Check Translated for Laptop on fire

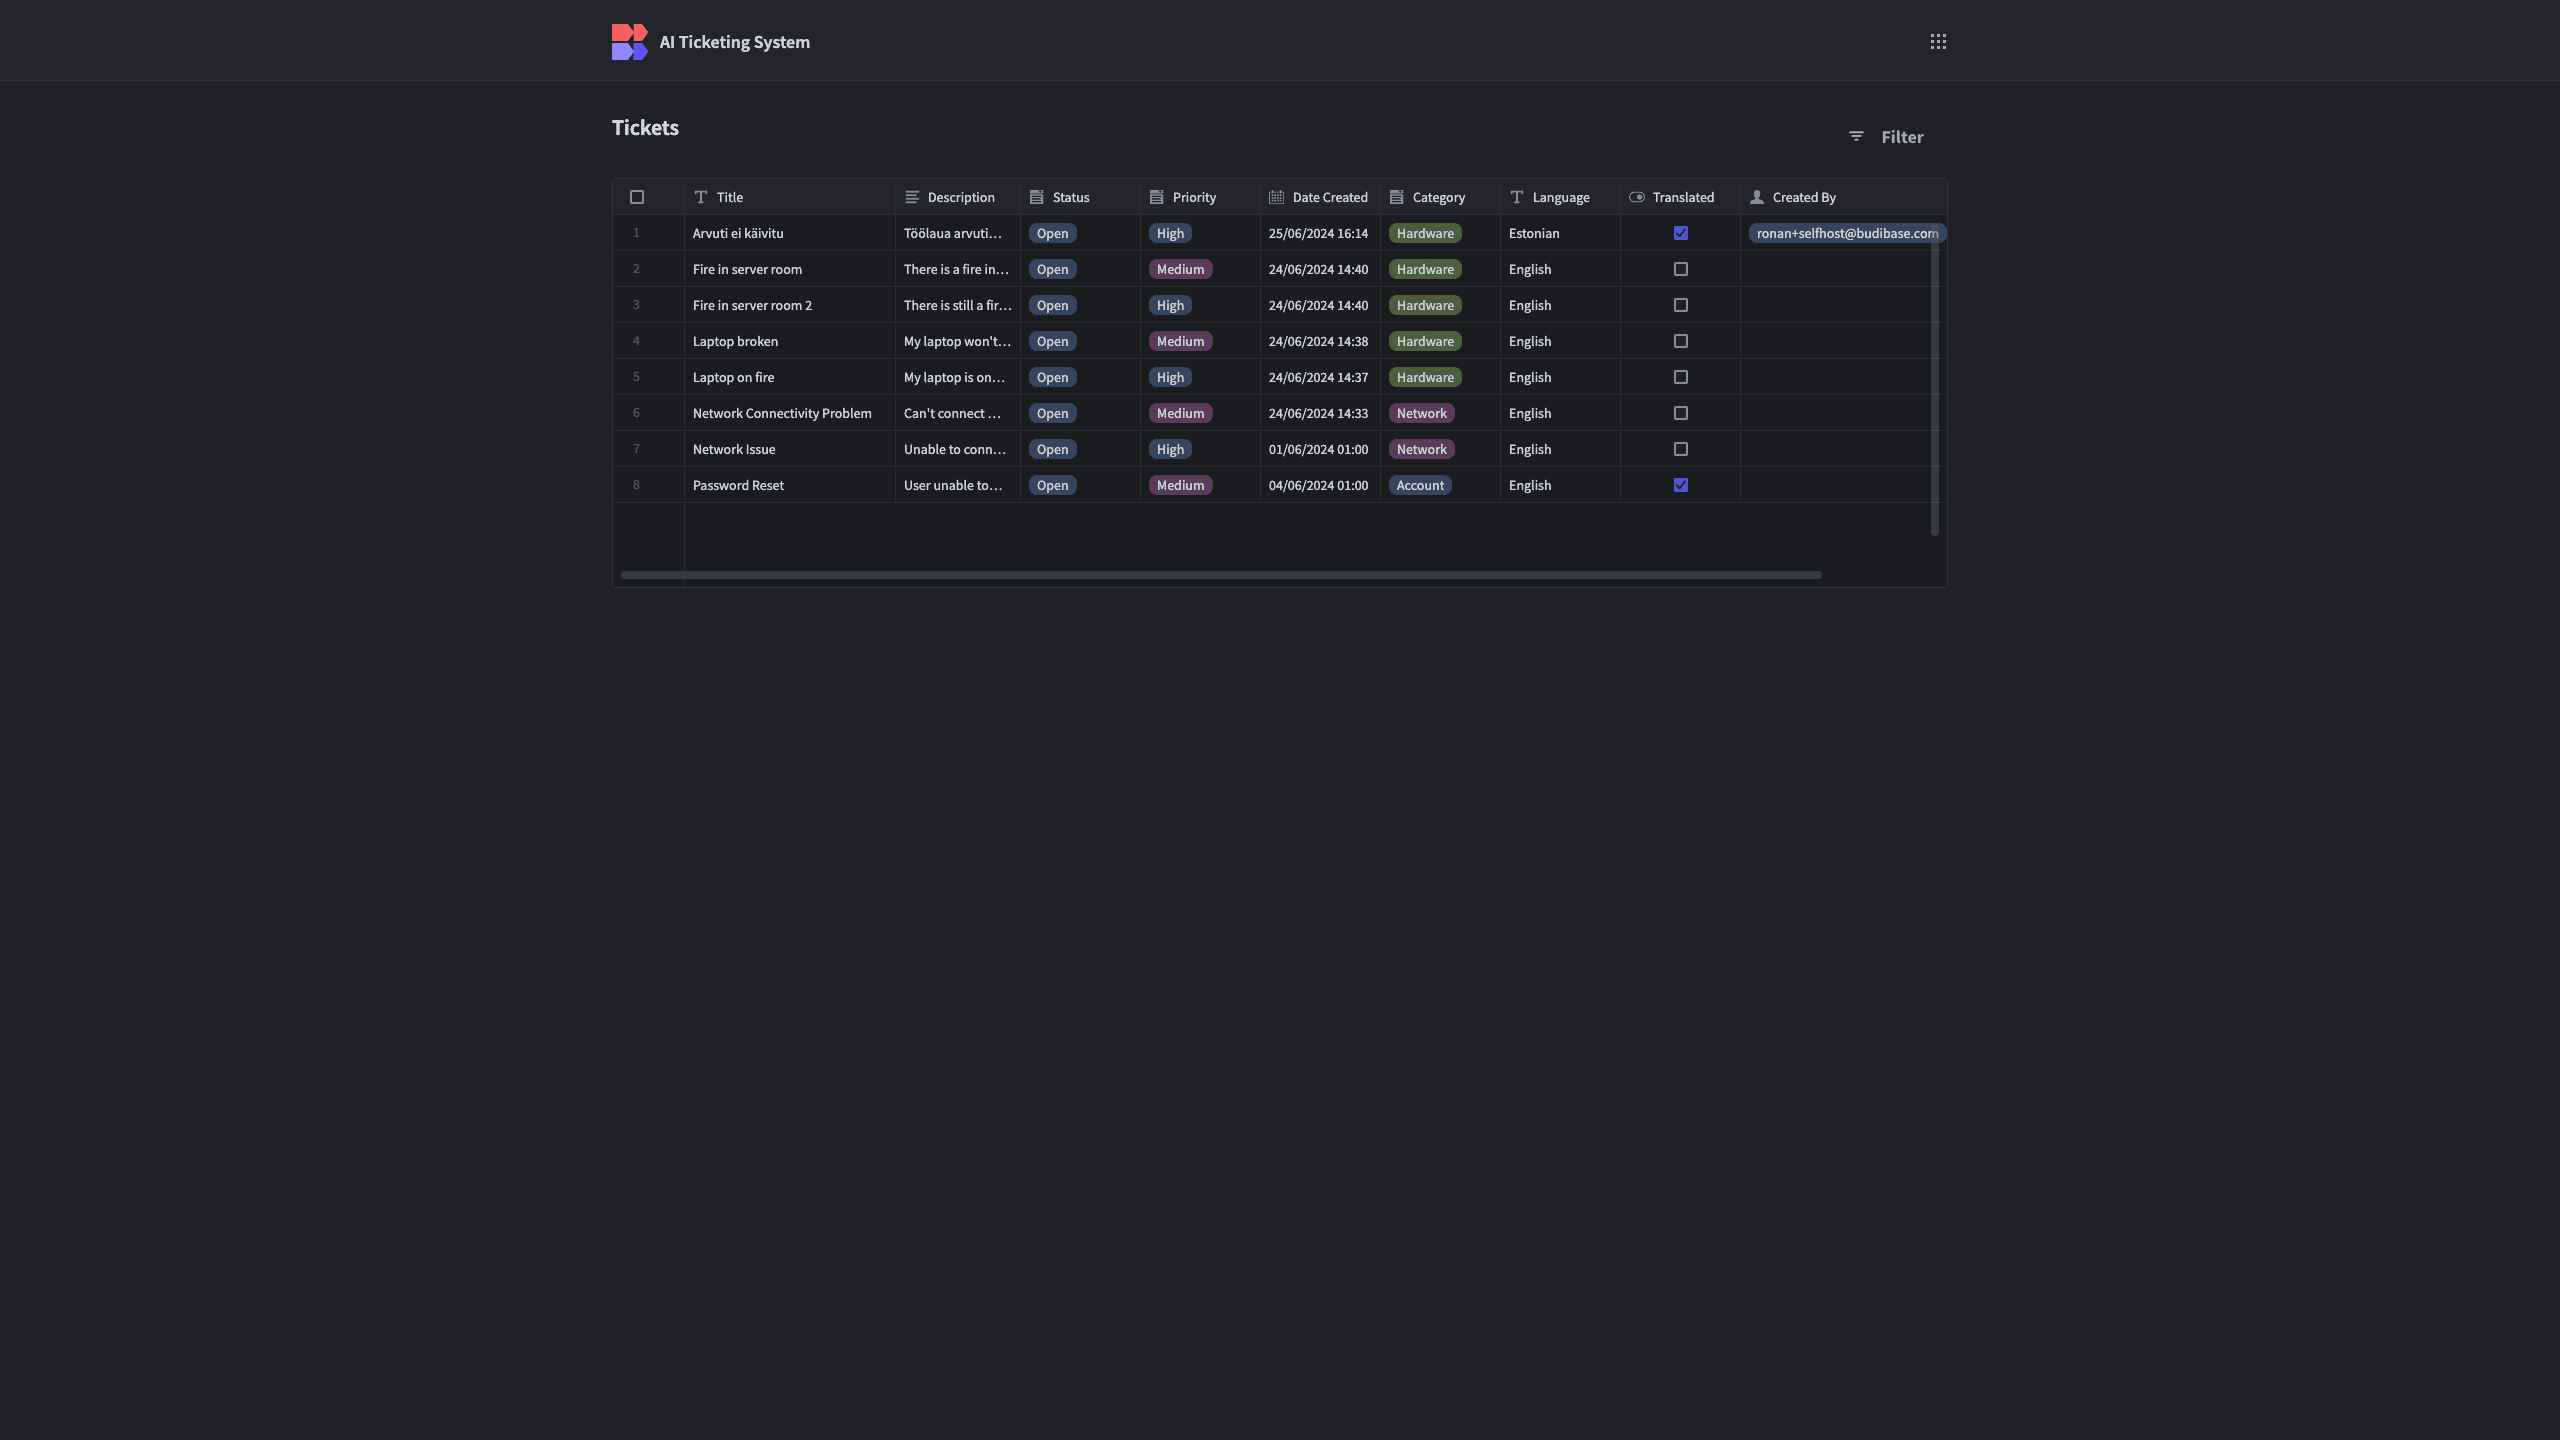pyautogui.click(x=1681, y=377)
